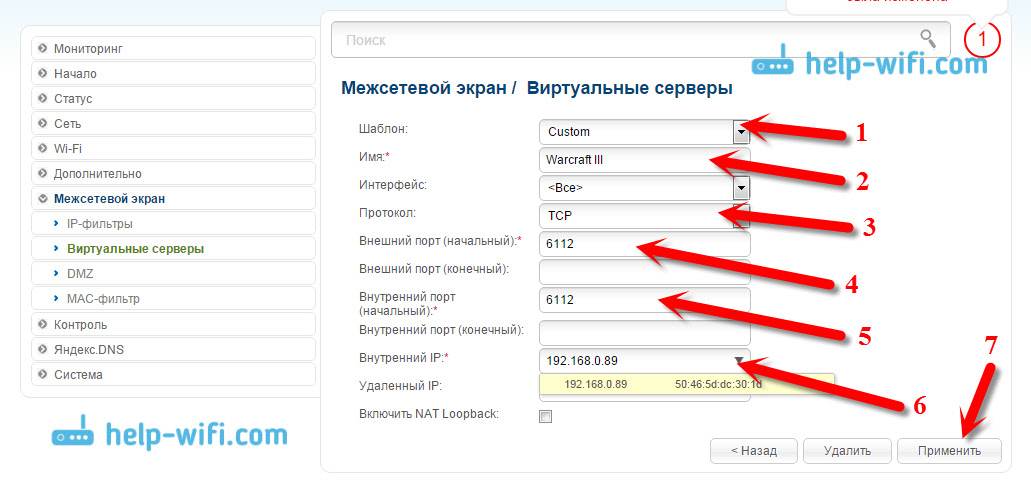Screen dimensions: 1031x485
Task: Click bullet icon beside Дополнительно
Action: (x=43, y=173)
